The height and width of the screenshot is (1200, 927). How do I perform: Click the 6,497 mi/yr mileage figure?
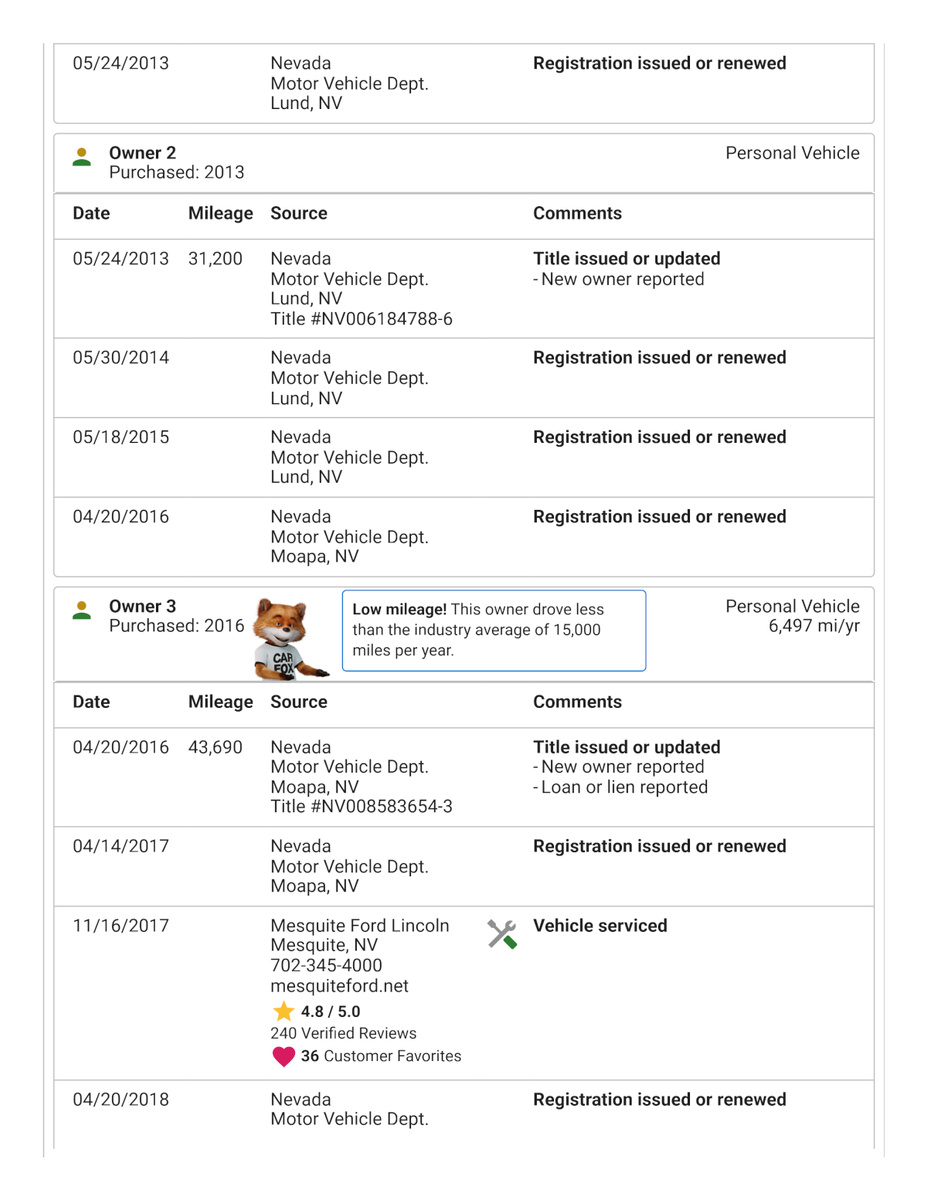813,627
